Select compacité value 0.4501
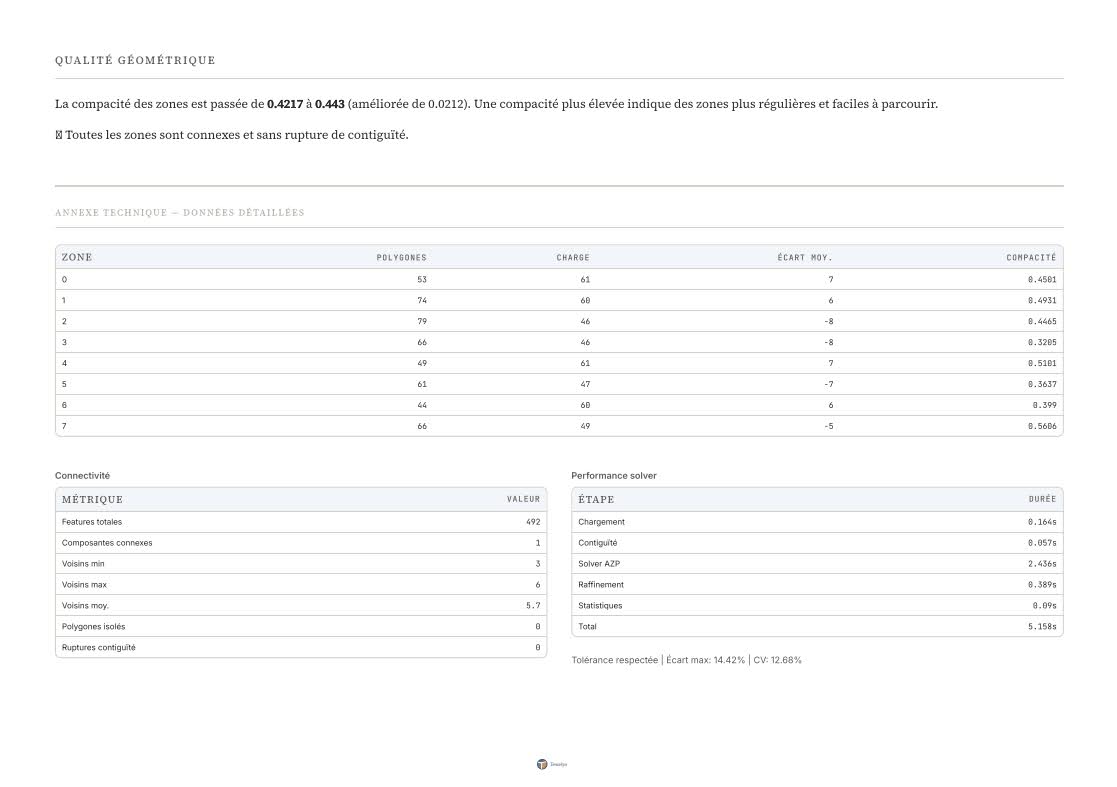The width and height of the screenshot is (1117, 787). pyautogui.click(x=1042, y=280)
